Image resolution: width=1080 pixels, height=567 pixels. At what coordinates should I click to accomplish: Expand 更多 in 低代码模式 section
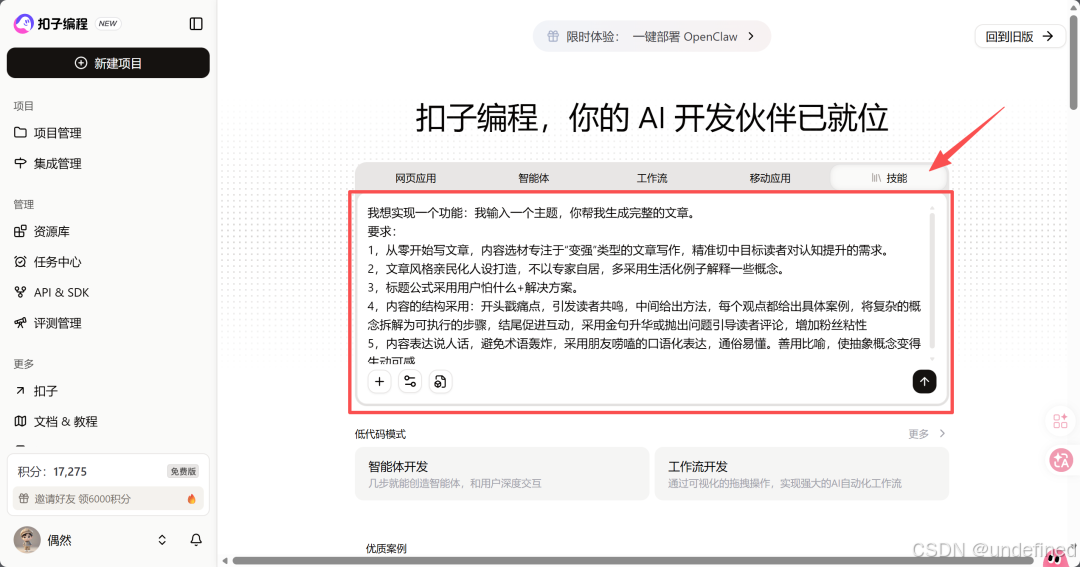click(927, 434)
